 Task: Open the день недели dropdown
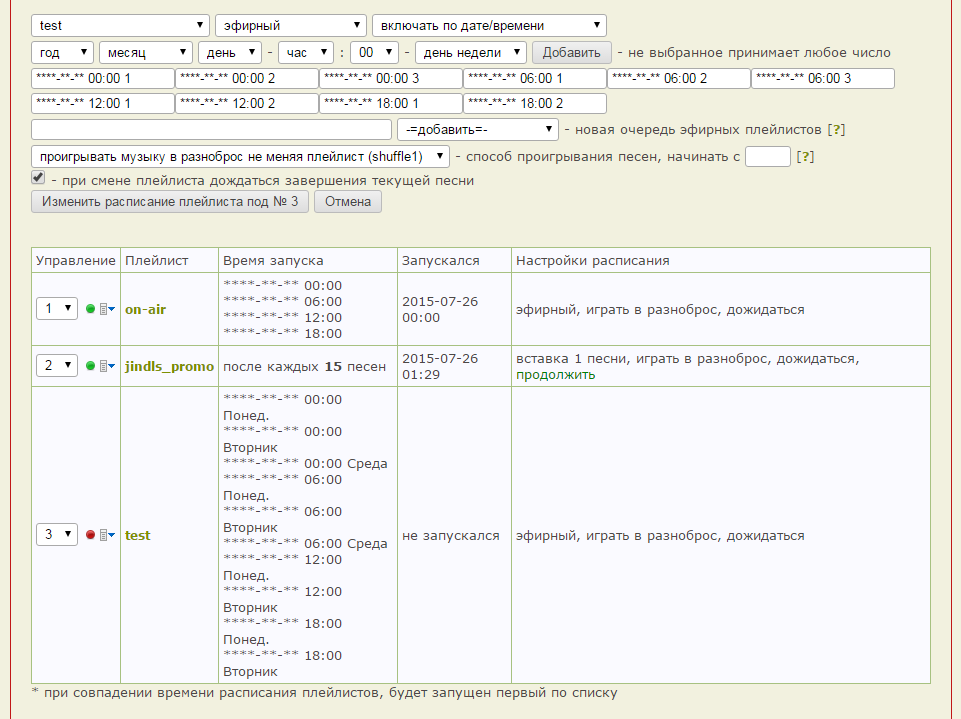click(471, 52)
